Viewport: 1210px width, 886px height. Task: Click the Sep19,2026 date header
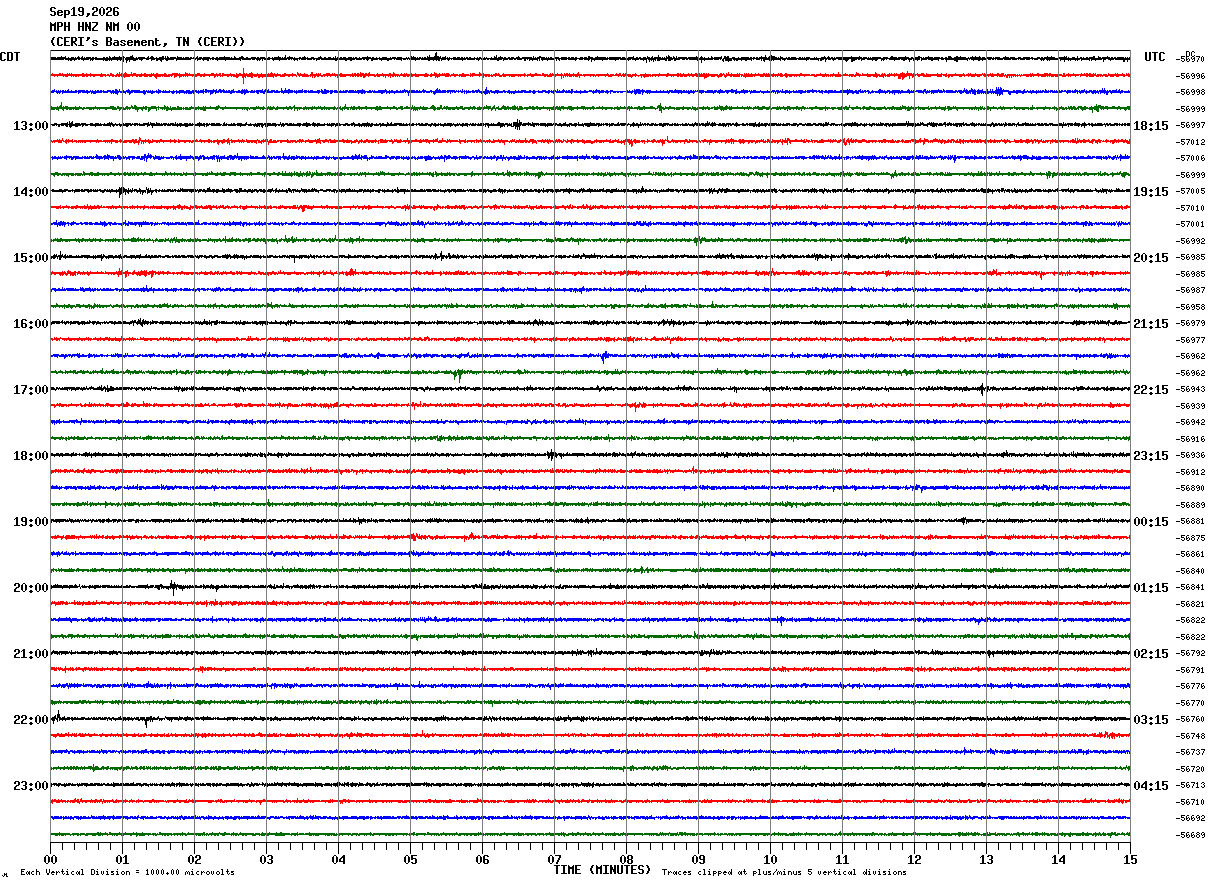[x=84, y=12]
